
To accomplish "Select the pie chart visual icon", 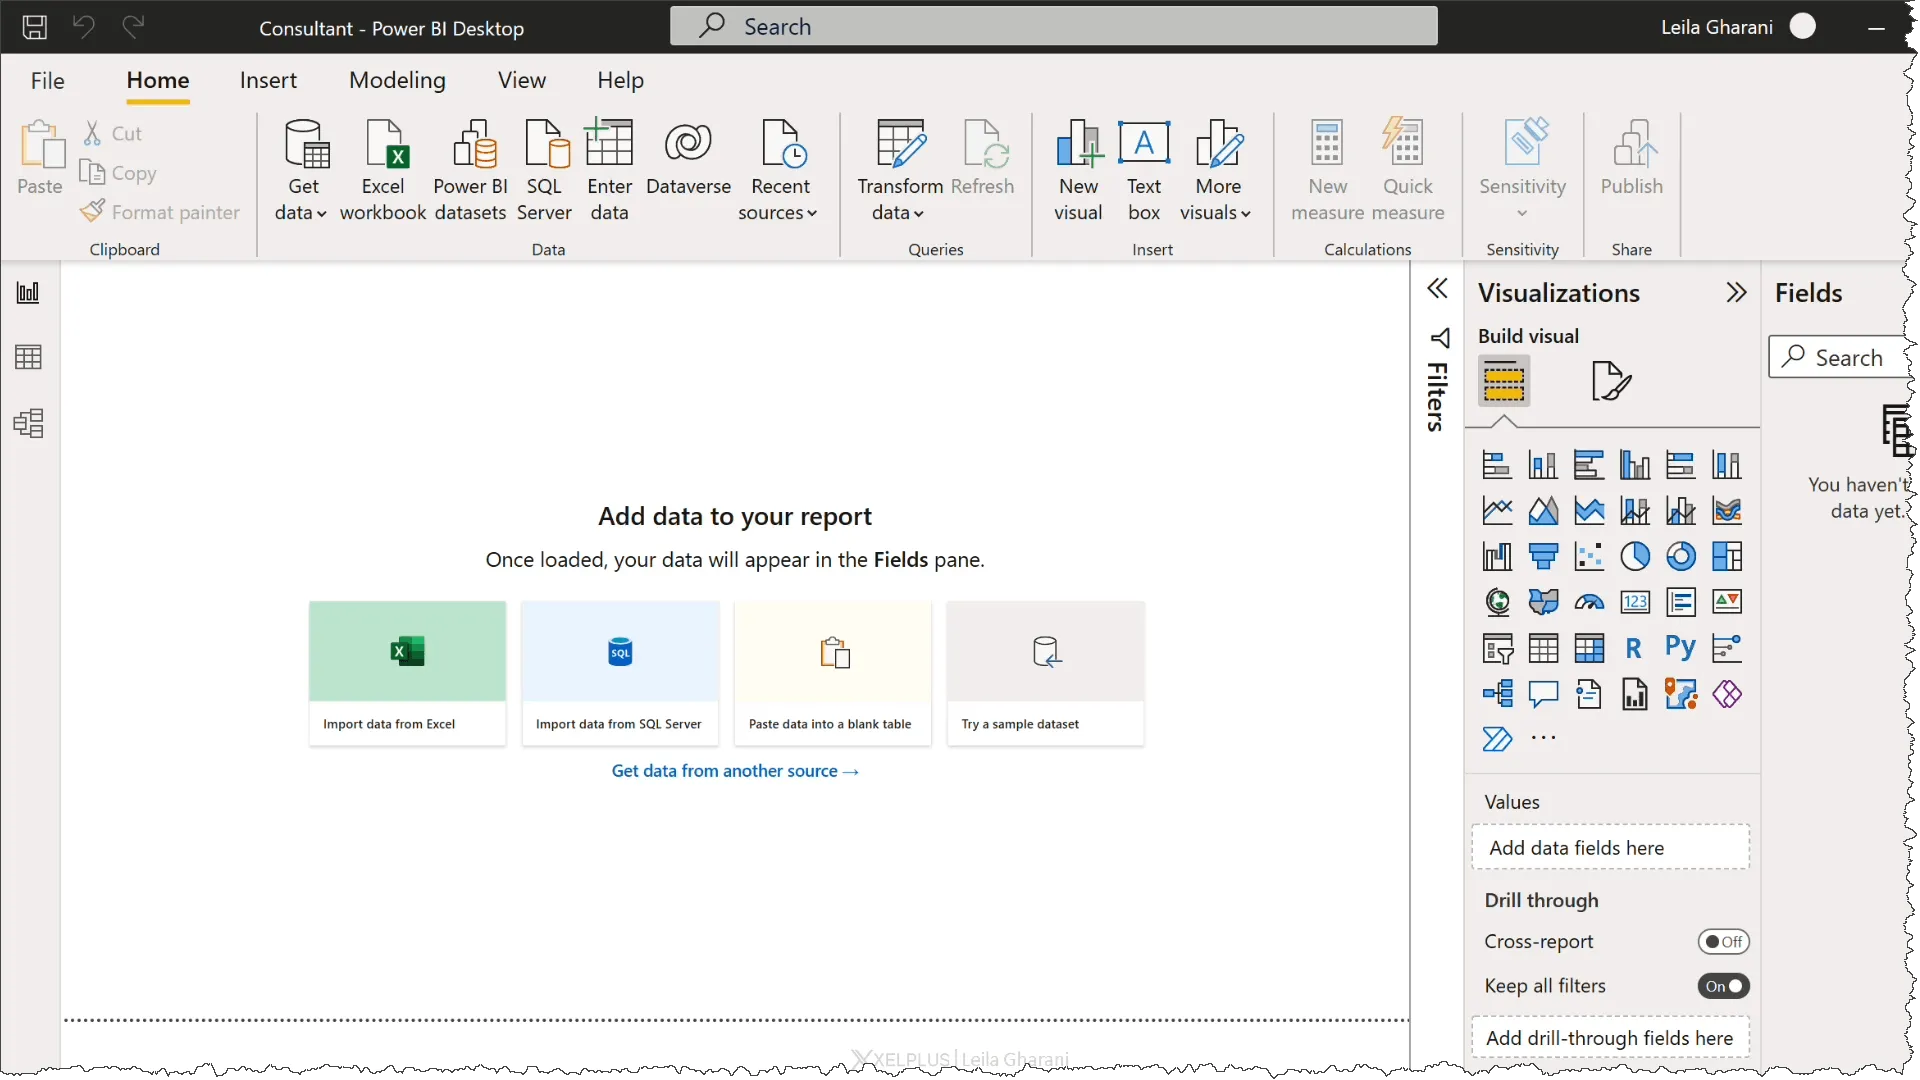I will point(1635,556).
